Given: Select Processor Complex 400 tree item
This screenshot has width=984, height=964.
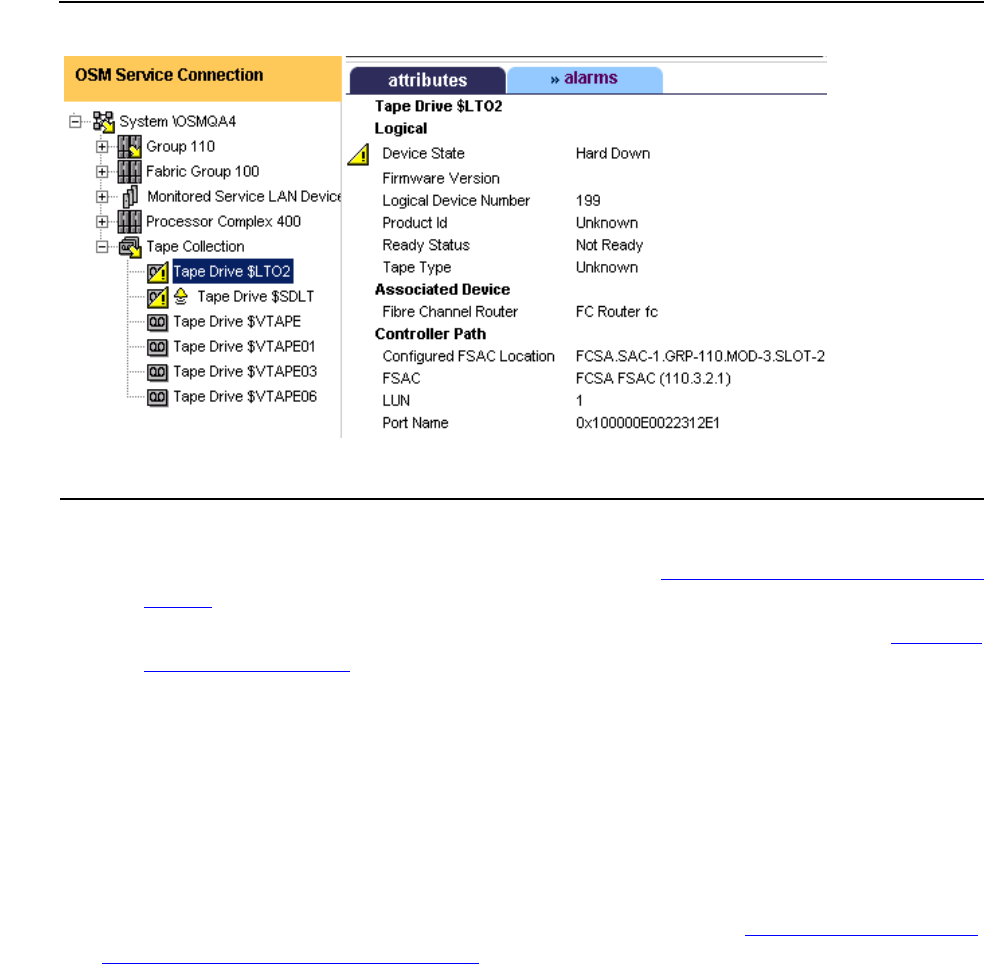Looking at the screenshot, I should tap(223, 222).
